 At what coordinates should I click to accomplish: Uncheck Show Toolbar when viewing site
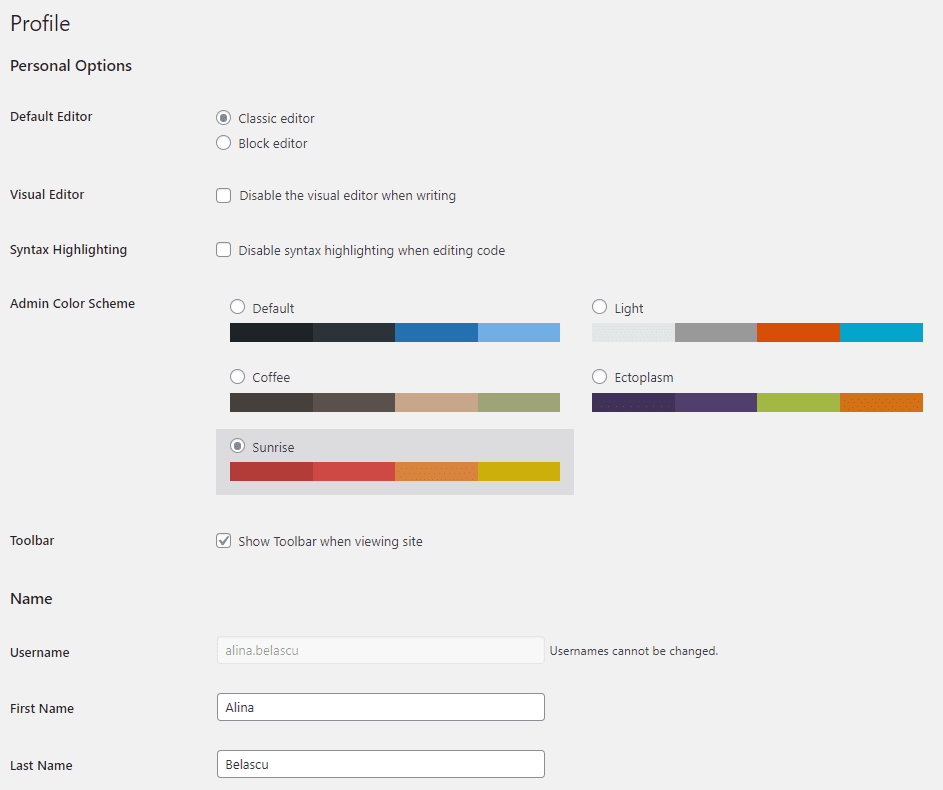tap(223, 540)
